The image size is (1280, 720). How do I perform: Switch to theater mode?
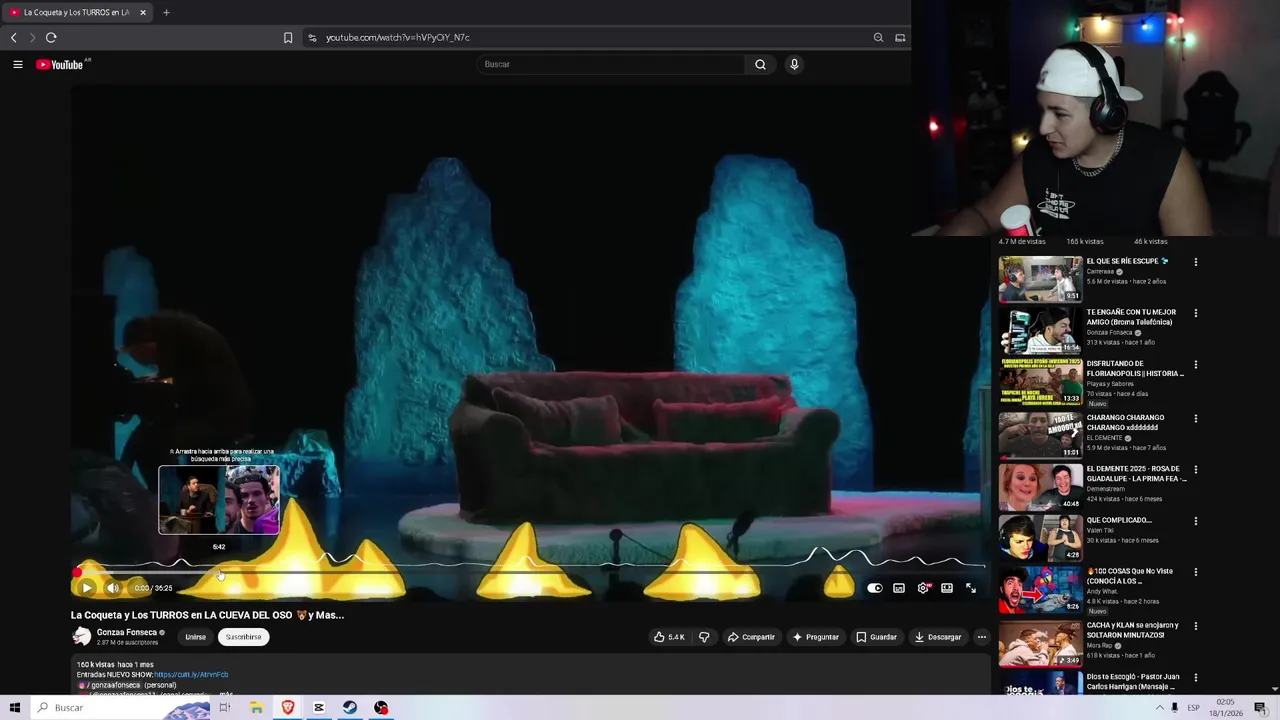(x=947, y=588)
